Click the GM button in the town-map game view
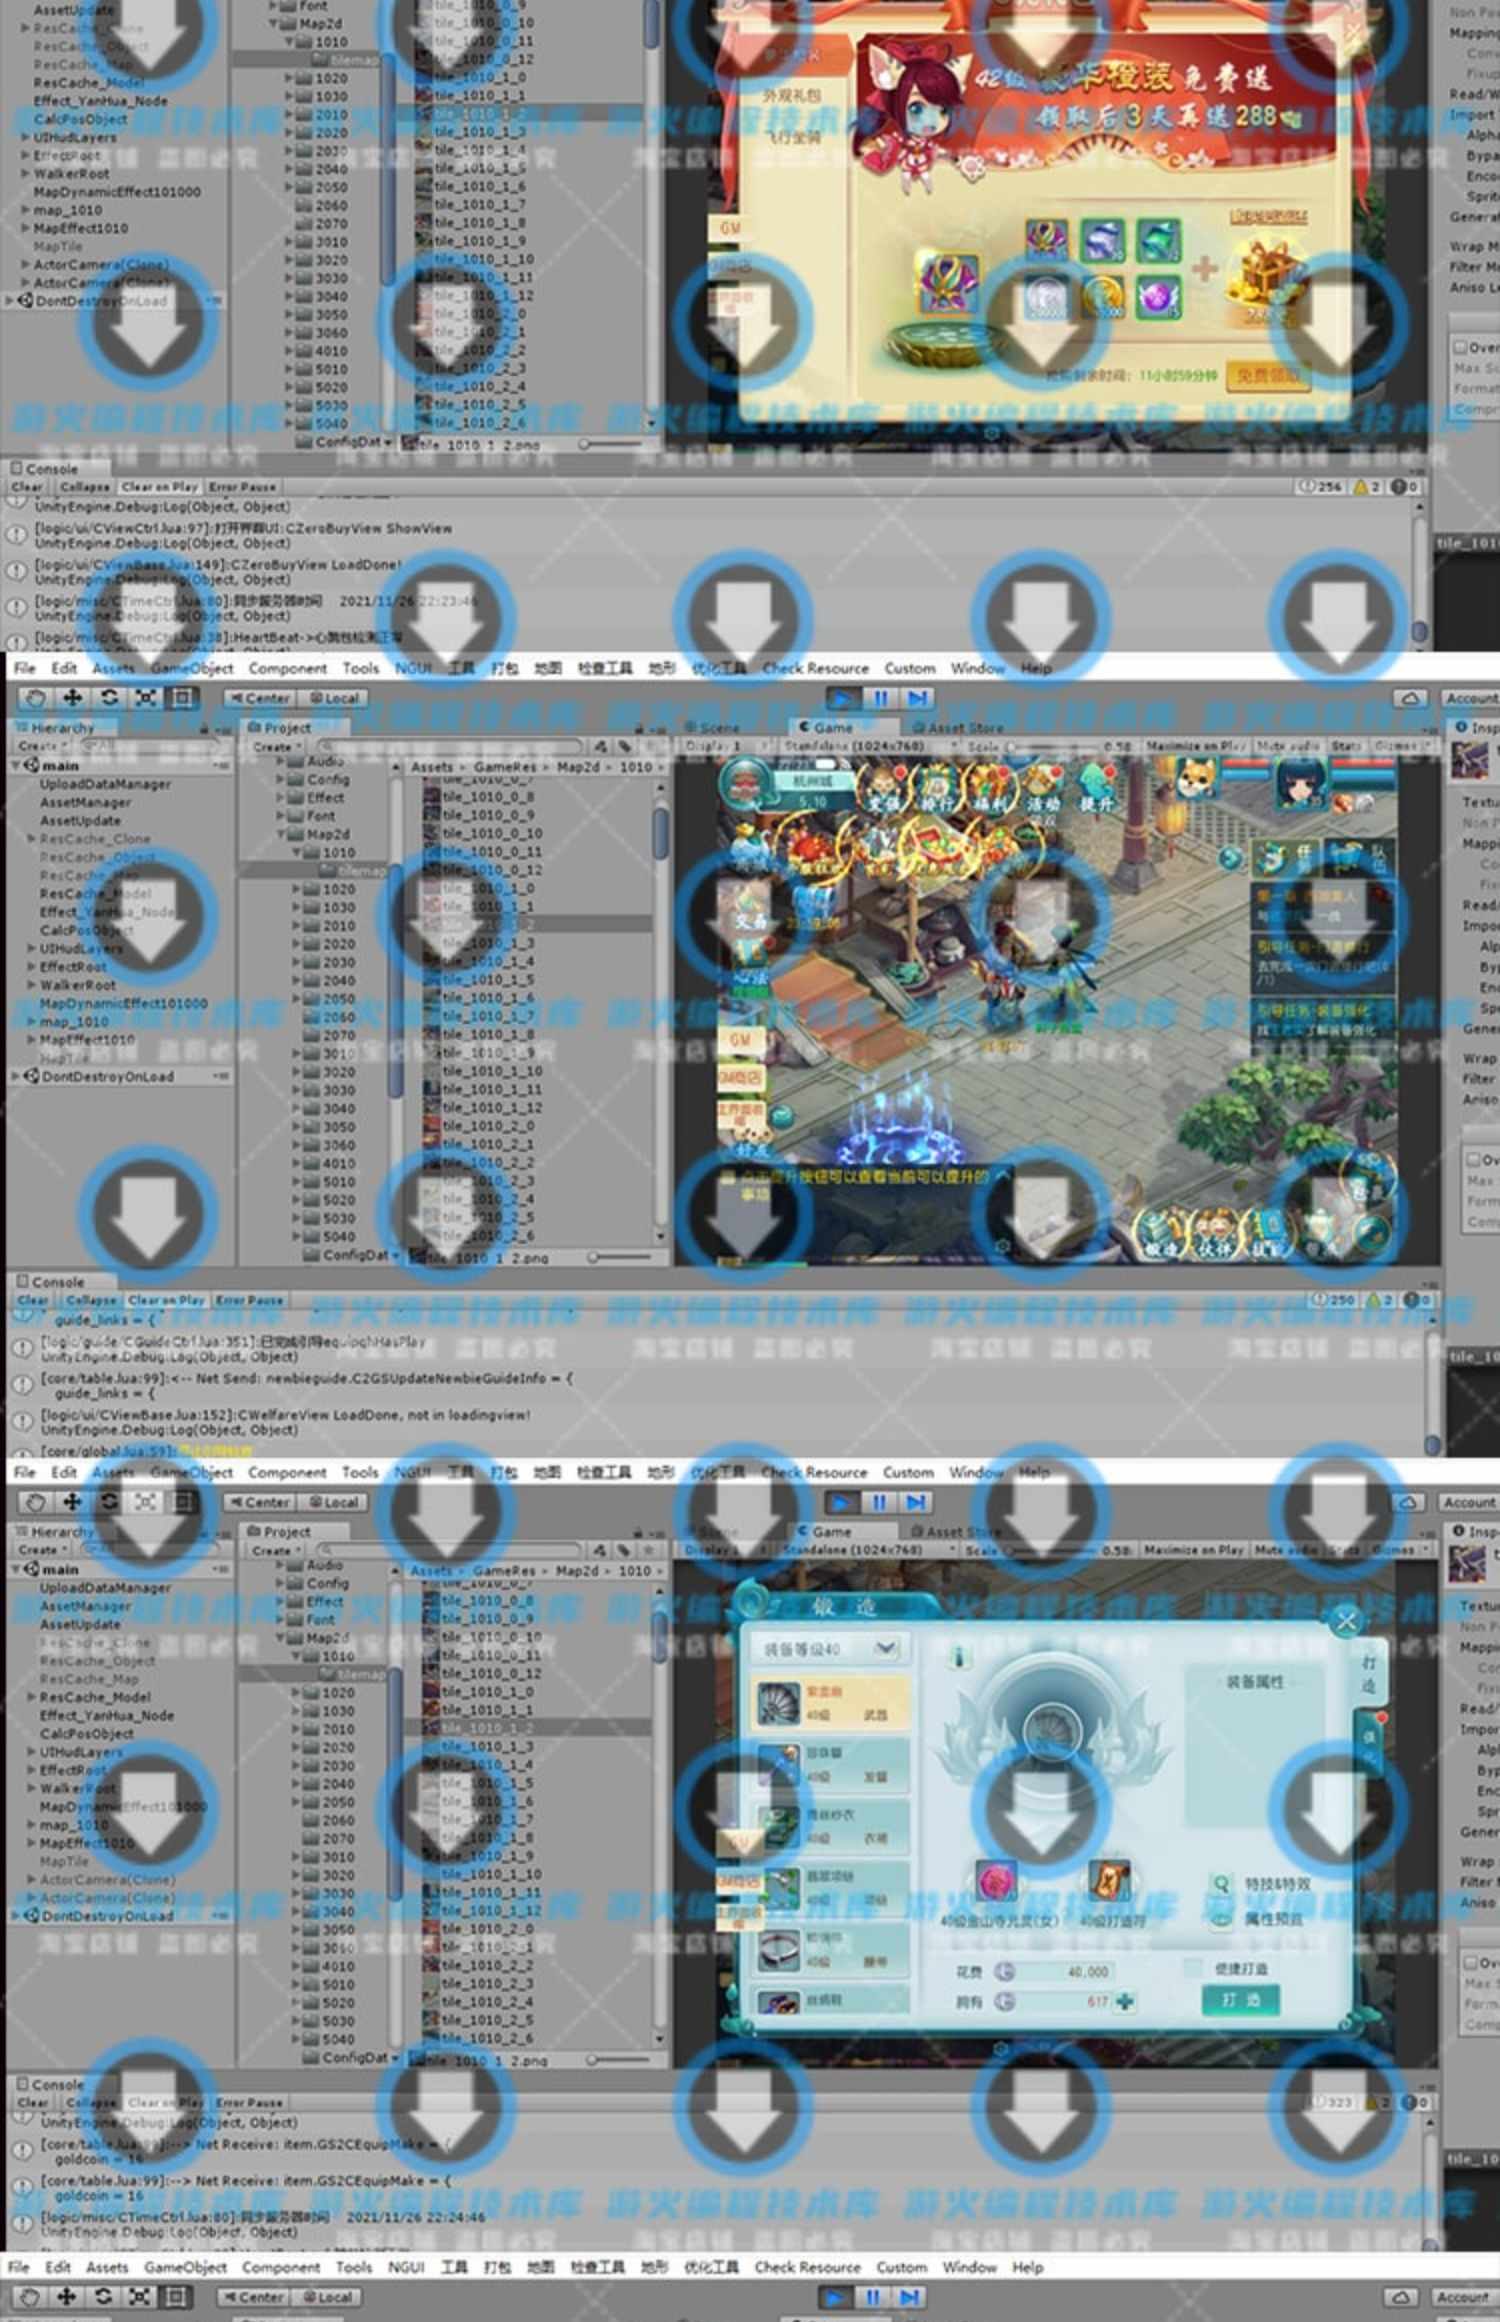The height and width of the screenshot is (2322, 1500). pyautogui.click(x=740, y=1040)
